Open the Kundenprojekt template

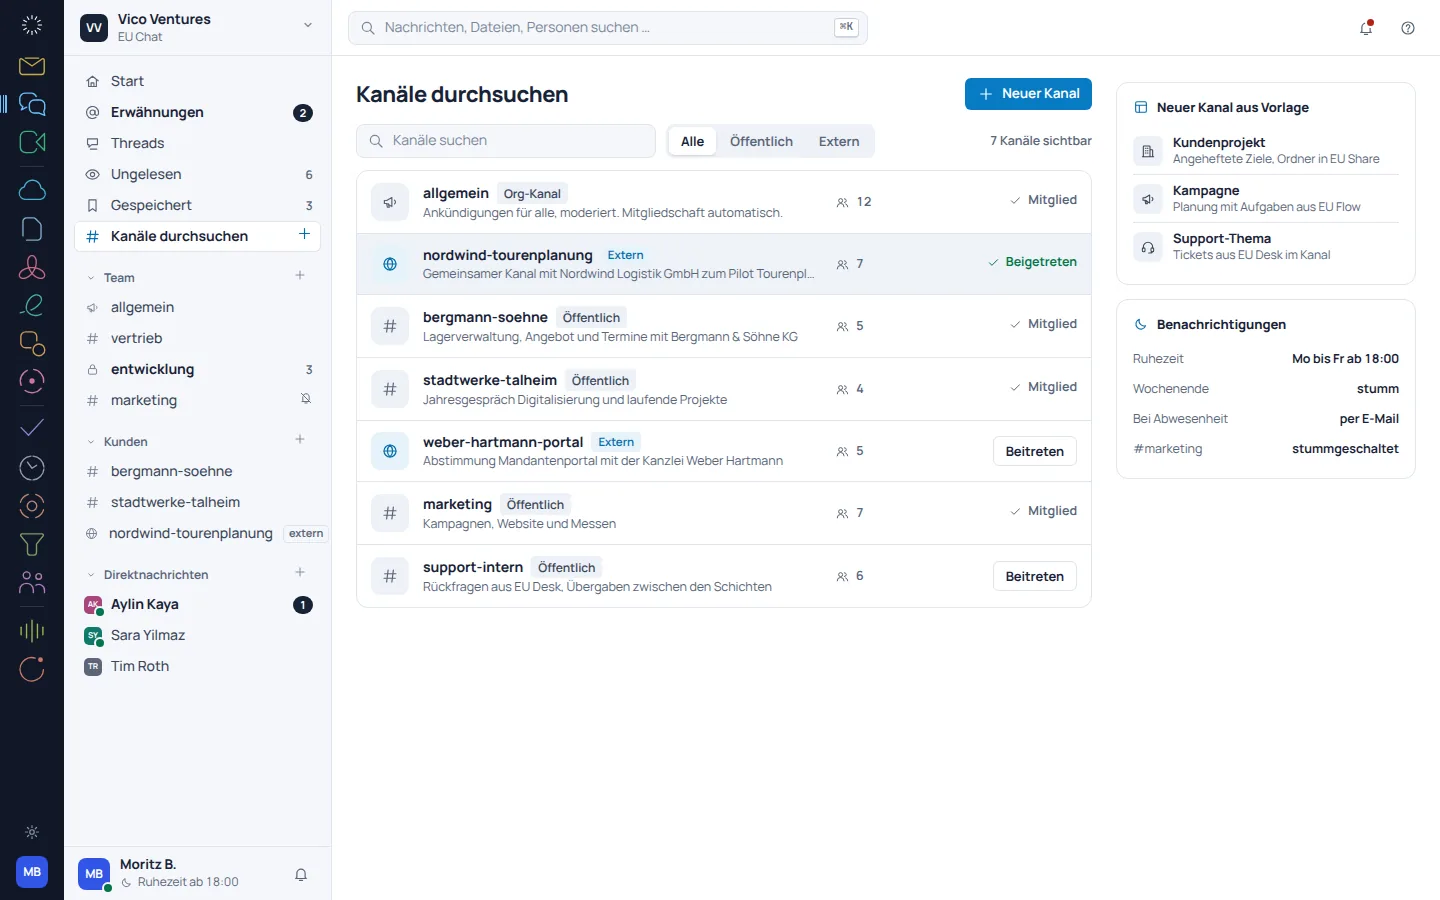(1266, 150)
